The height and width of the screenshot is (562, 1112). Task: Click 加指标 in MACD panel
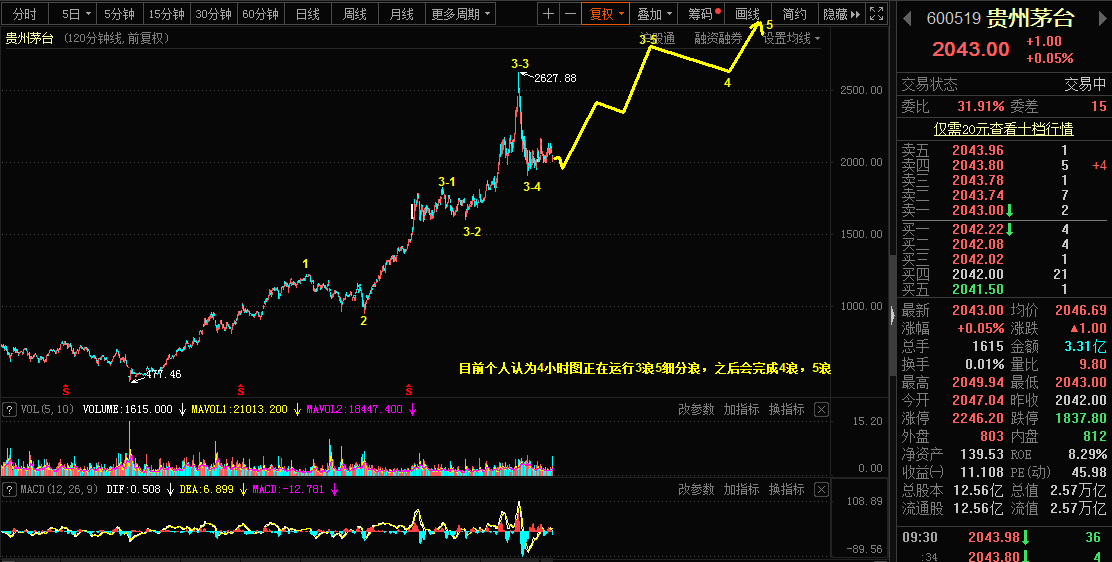point(741,490)
